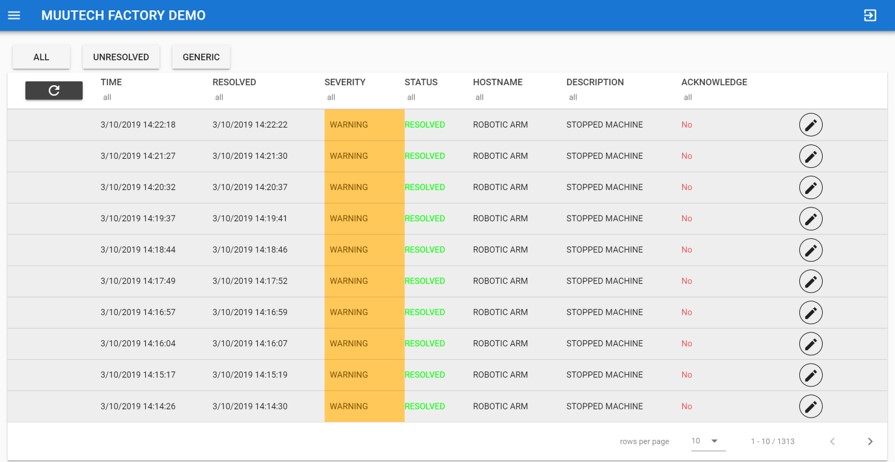Click the resolved time 3/10/2019 14:22:22

click(x=250, y=124)
